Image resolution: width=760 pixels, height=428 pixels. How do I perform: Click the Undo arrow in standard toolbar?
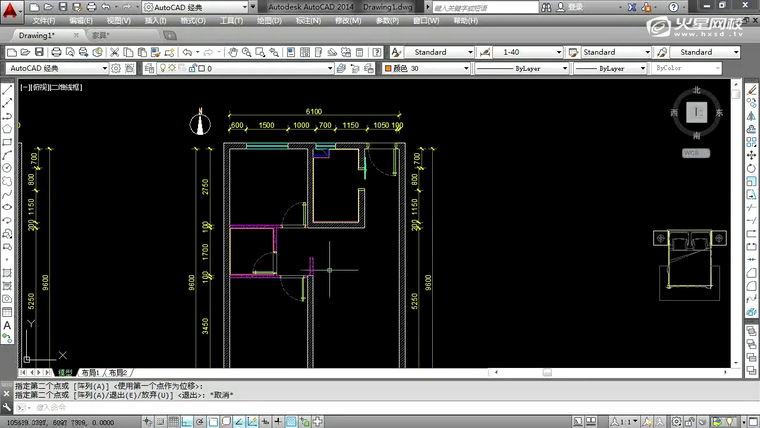click(x=188, y=52)
